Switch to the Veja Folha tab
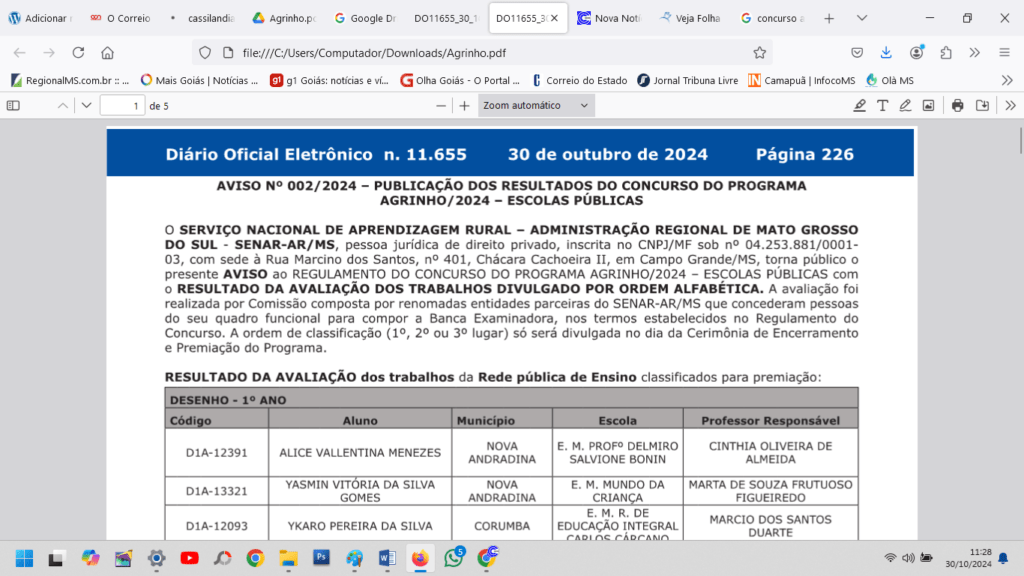 point(690,18)
